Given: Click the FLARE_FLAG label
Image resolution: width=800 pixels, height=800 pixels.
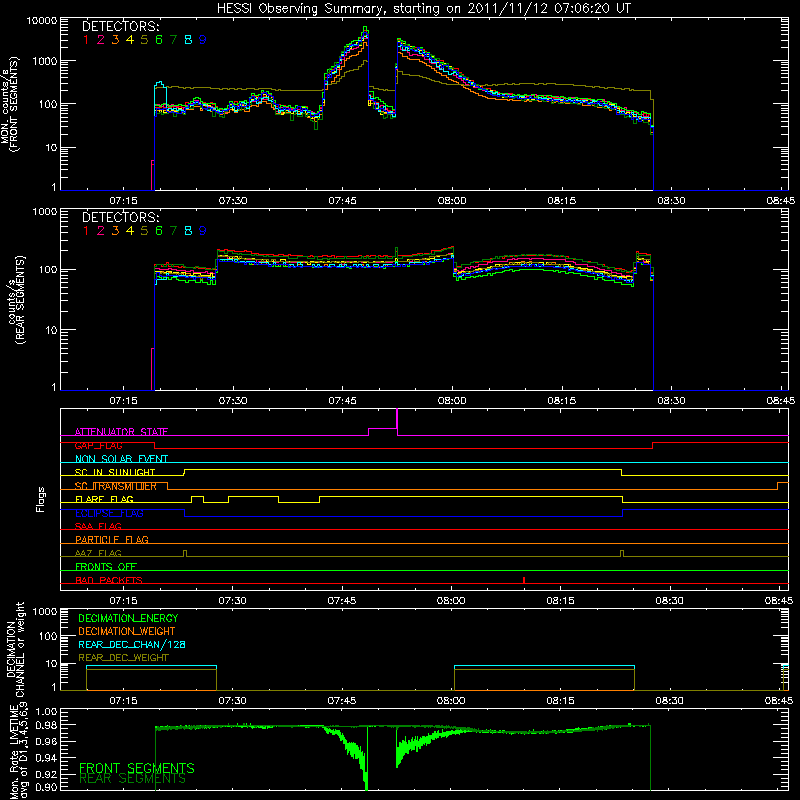Looking at the screenshot, I should tap(104, 499).
